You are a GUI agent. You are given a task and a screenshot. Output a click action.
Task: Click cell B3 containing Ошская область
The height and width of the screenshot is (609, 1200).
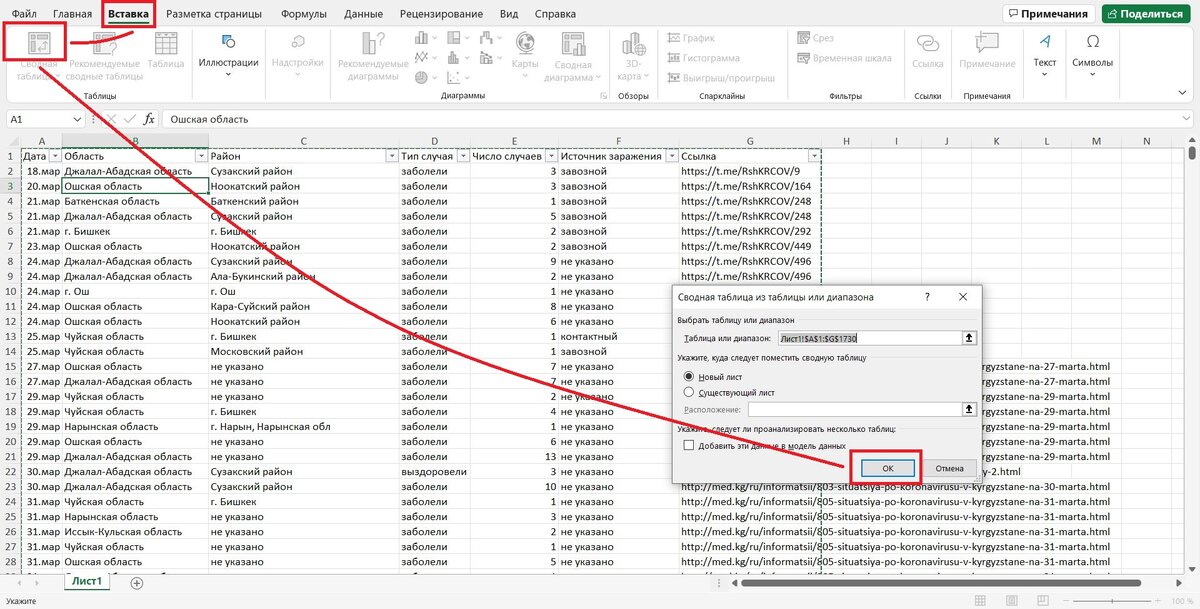[x=135, y=186]
